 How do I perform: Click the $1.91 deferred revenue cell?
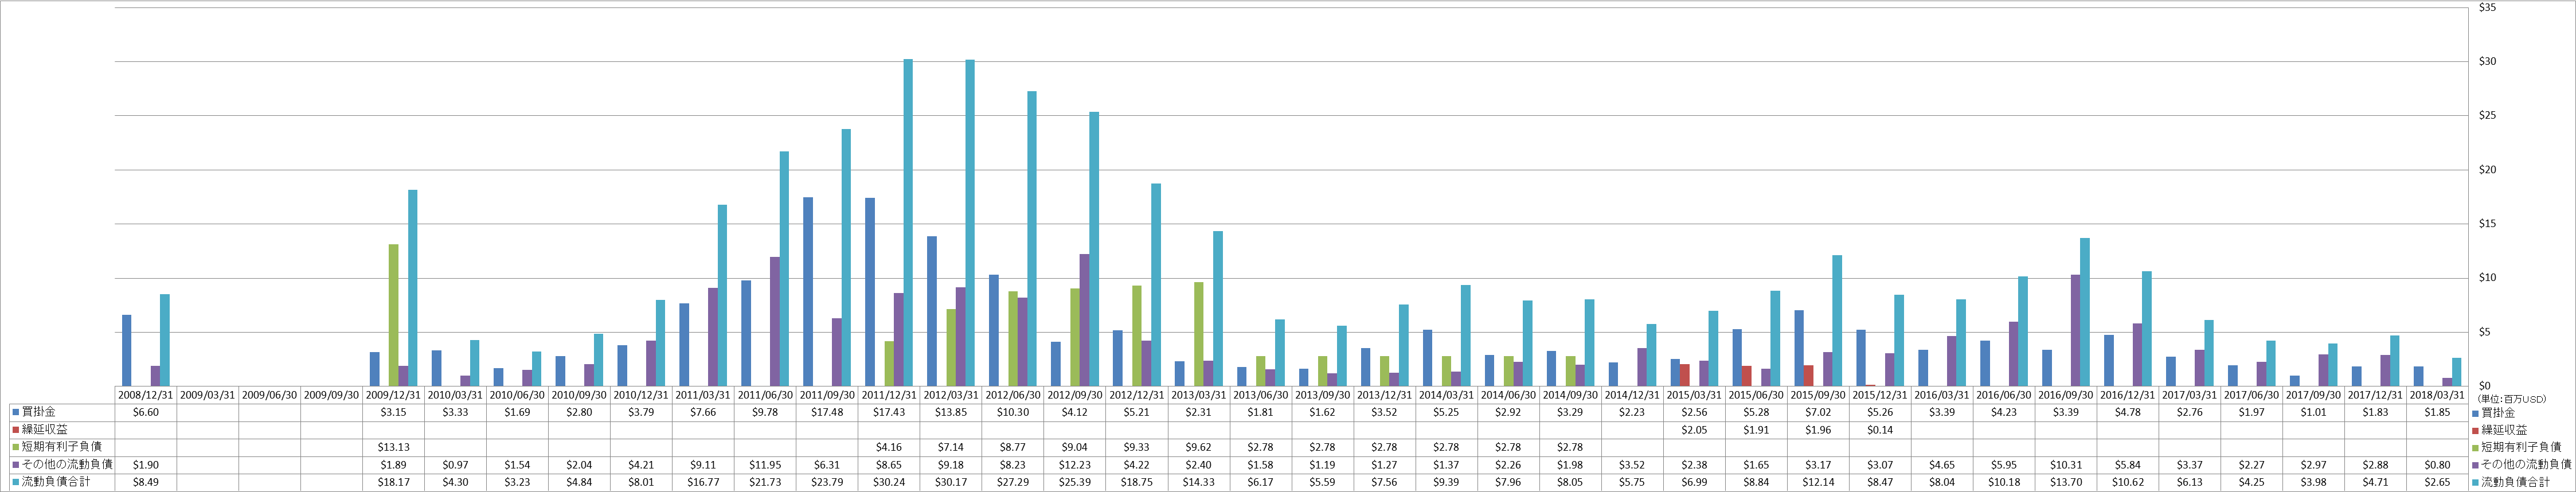(x=1755, y=430)
